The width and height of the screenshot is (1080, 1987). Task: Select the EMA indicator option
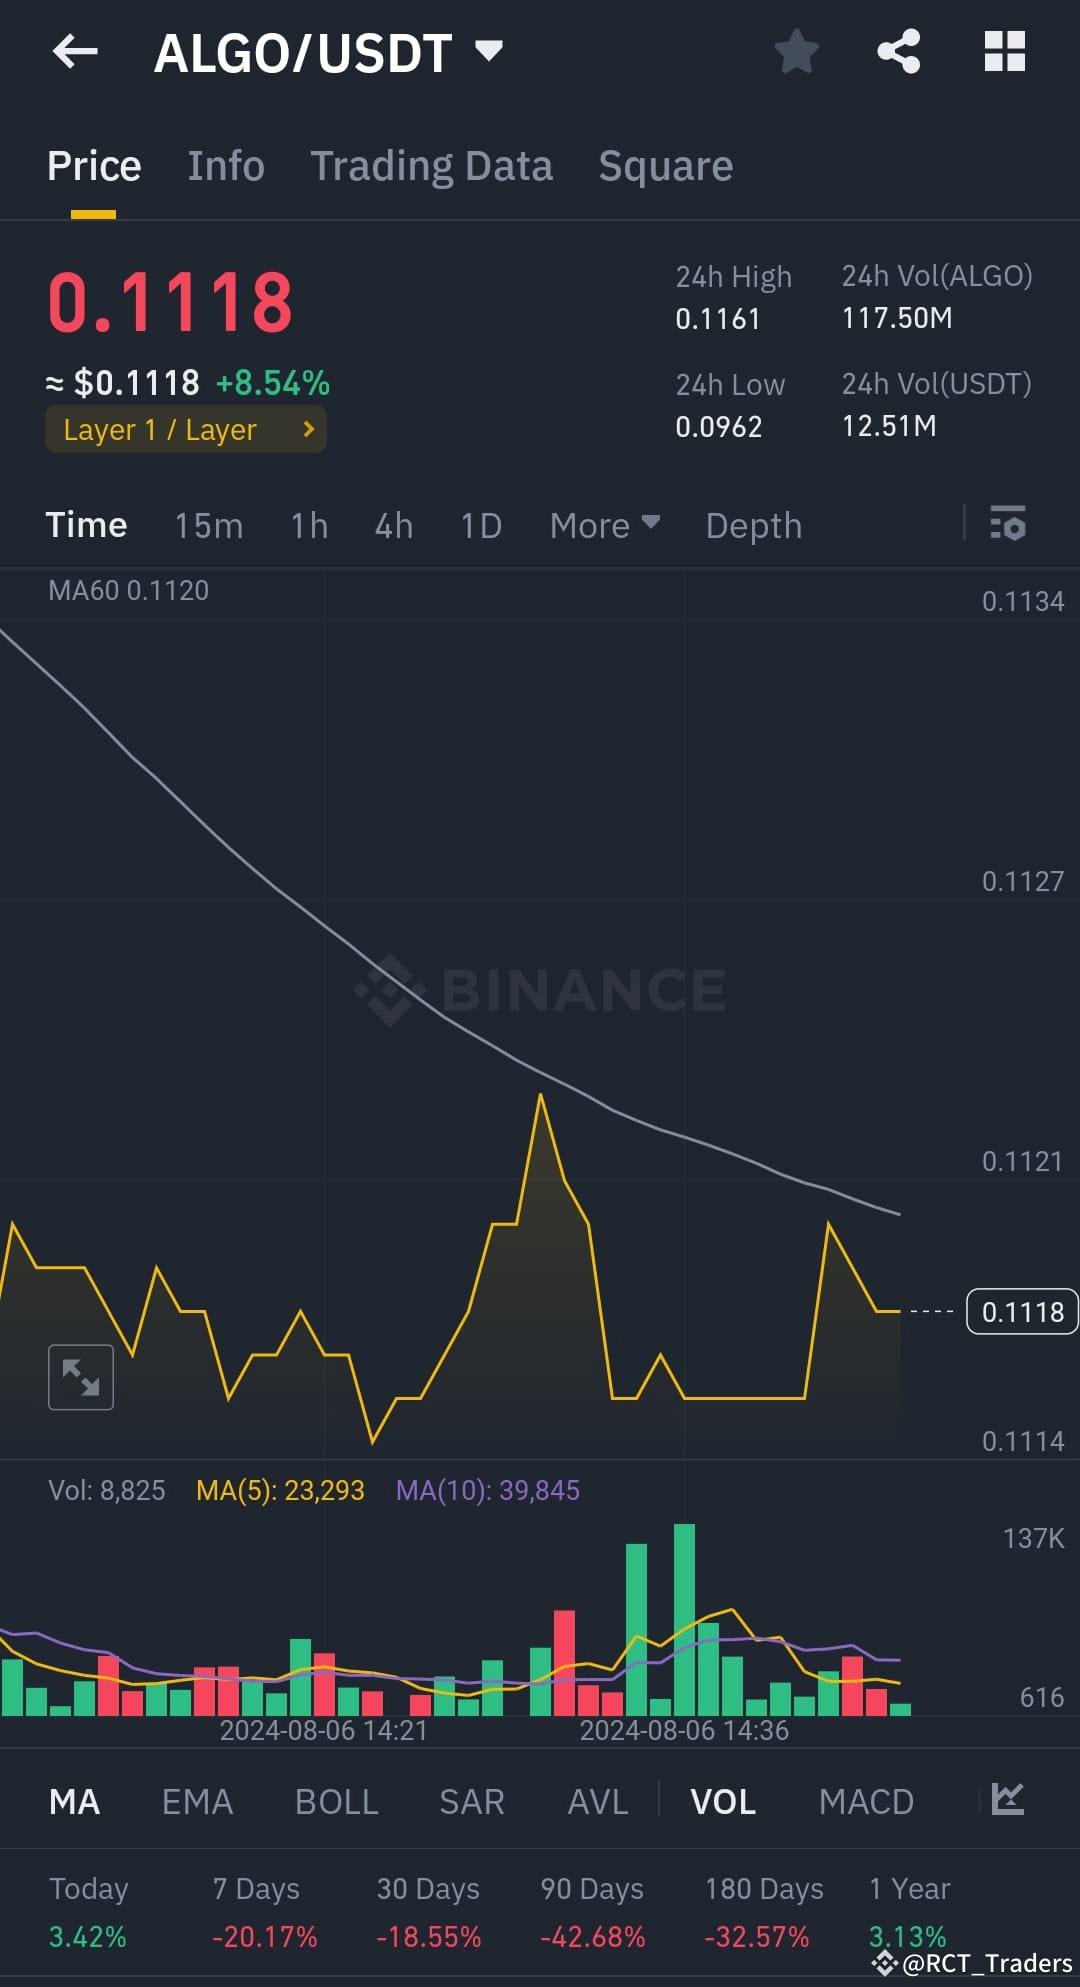196,1801
